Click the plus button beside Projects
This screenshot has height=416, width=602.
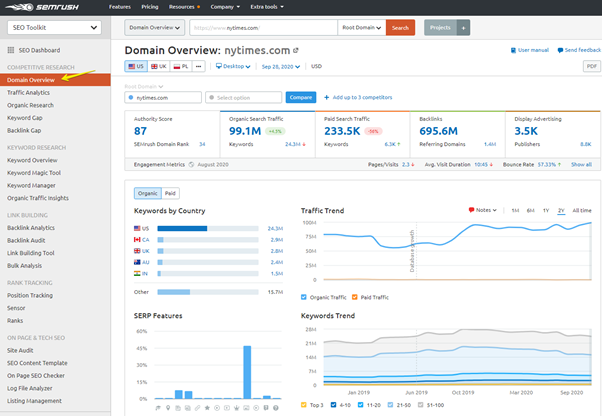coord(463,28)
